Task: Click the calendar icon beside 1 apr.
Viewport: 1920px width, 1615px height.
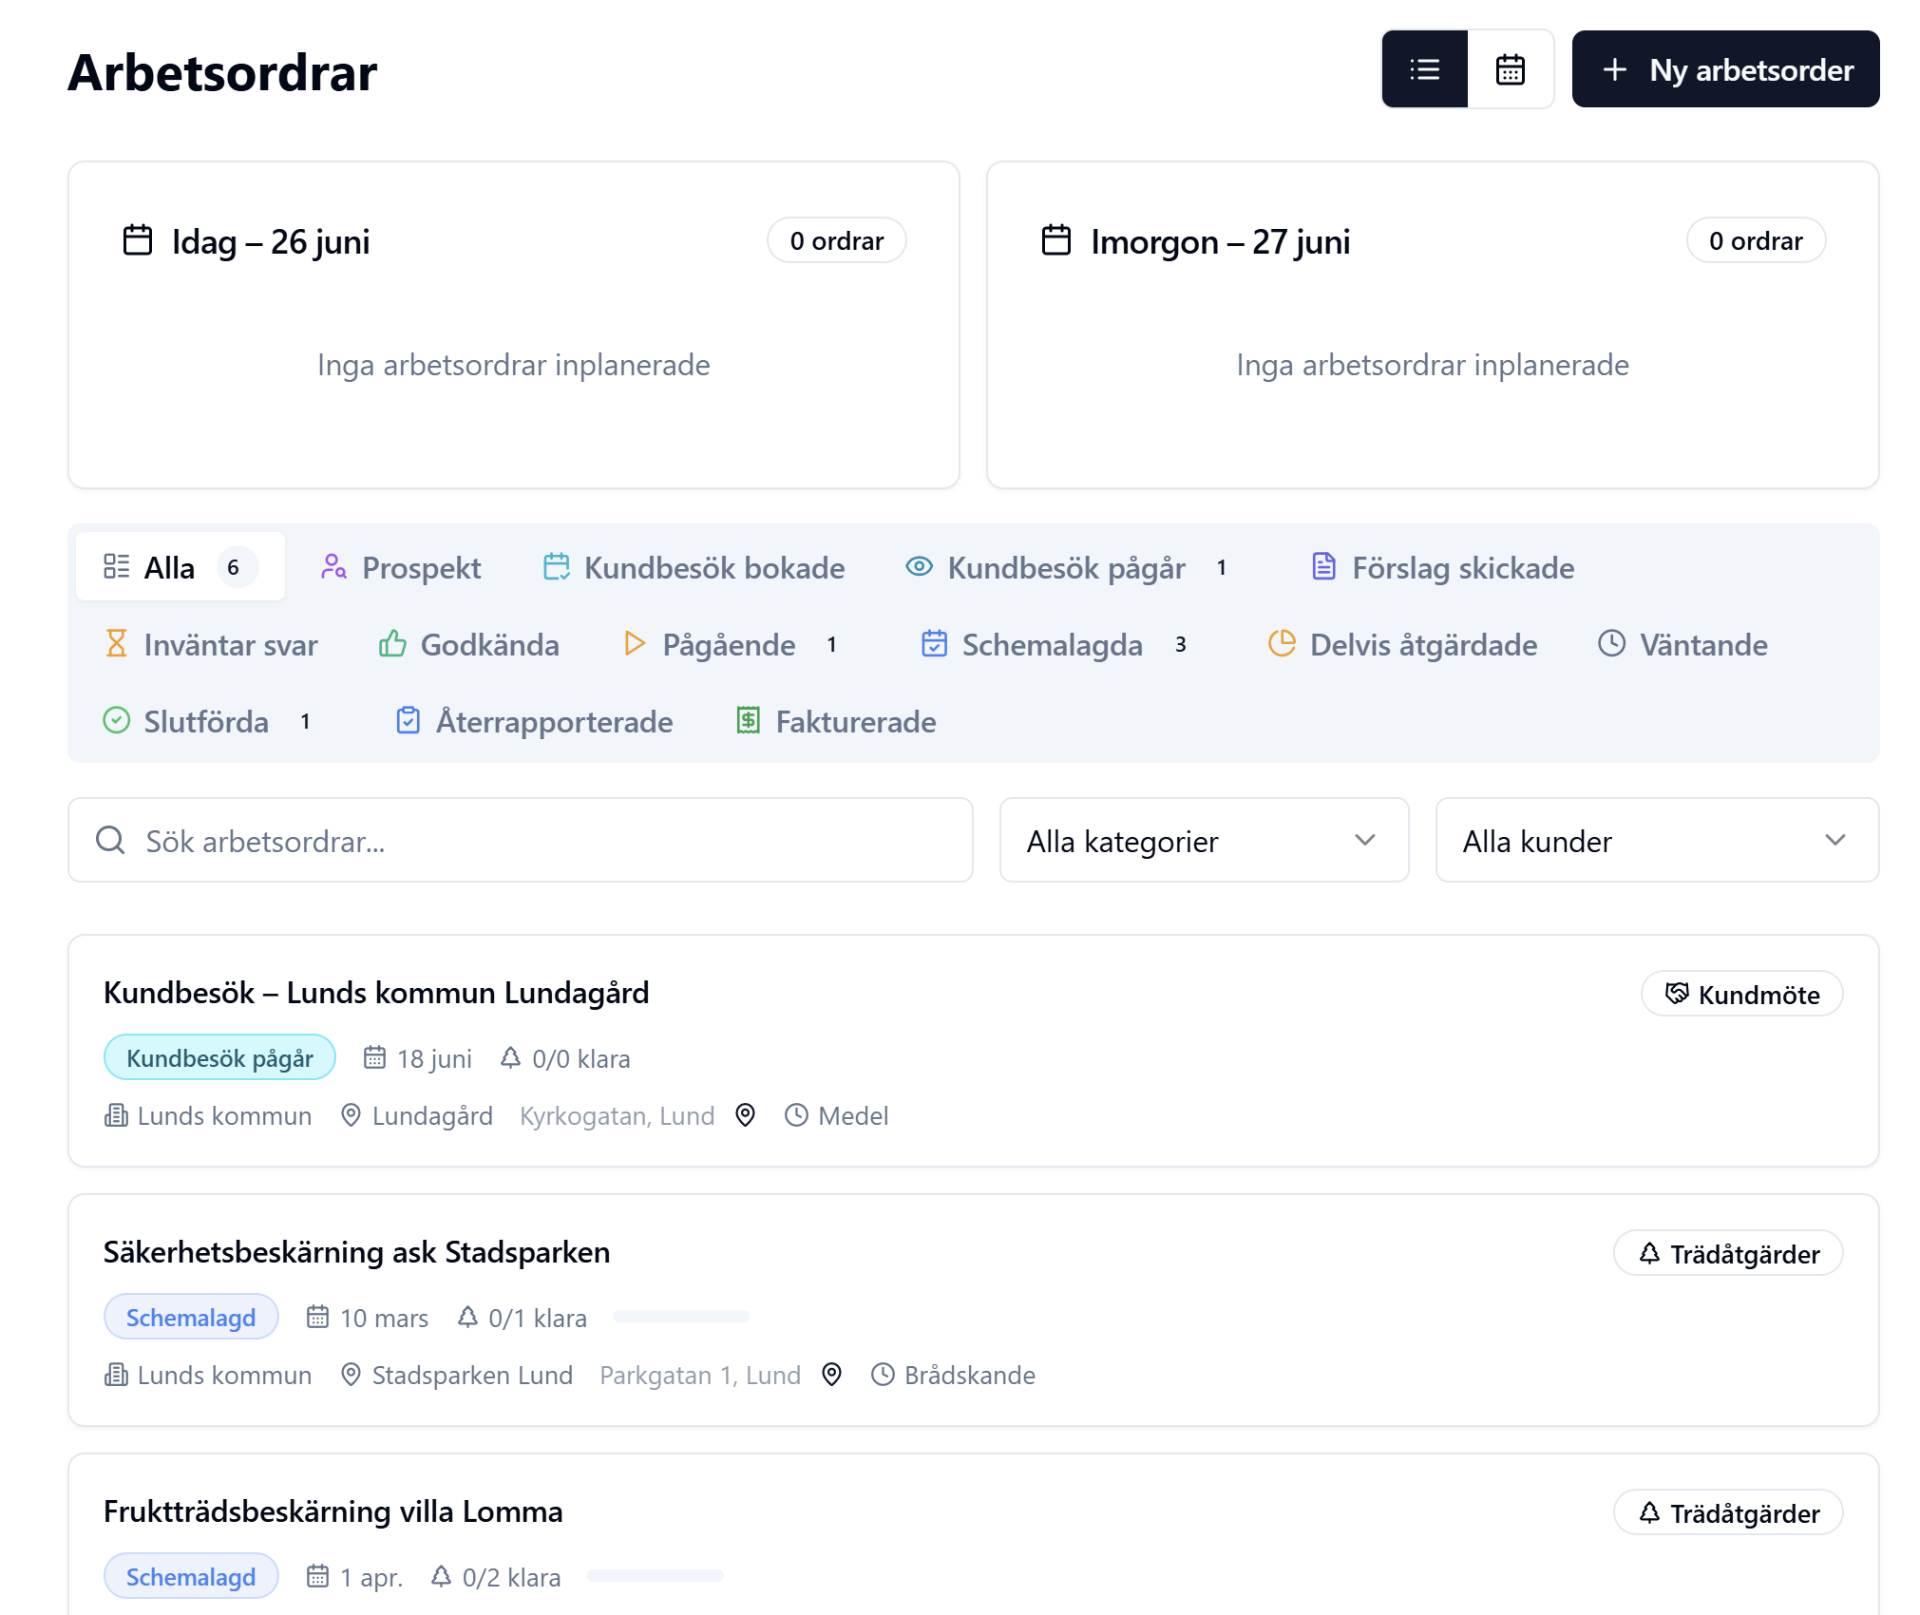Action: 317,1576
